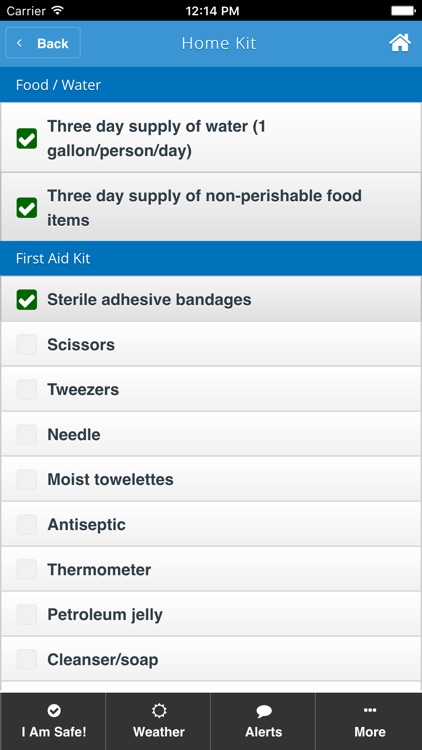Tick the Needle checkbox
422x750 pixels.
coord(27,434)
